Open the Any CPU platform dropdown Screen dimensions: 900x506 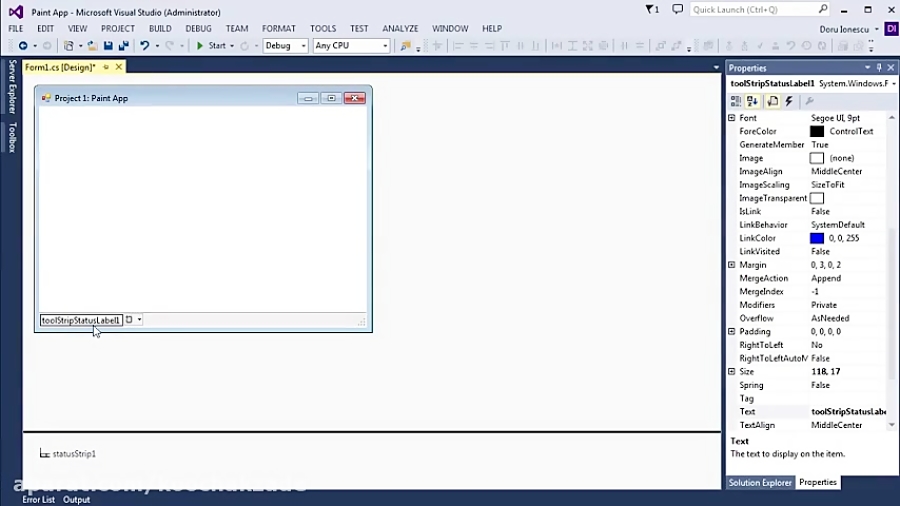(385, 46)
